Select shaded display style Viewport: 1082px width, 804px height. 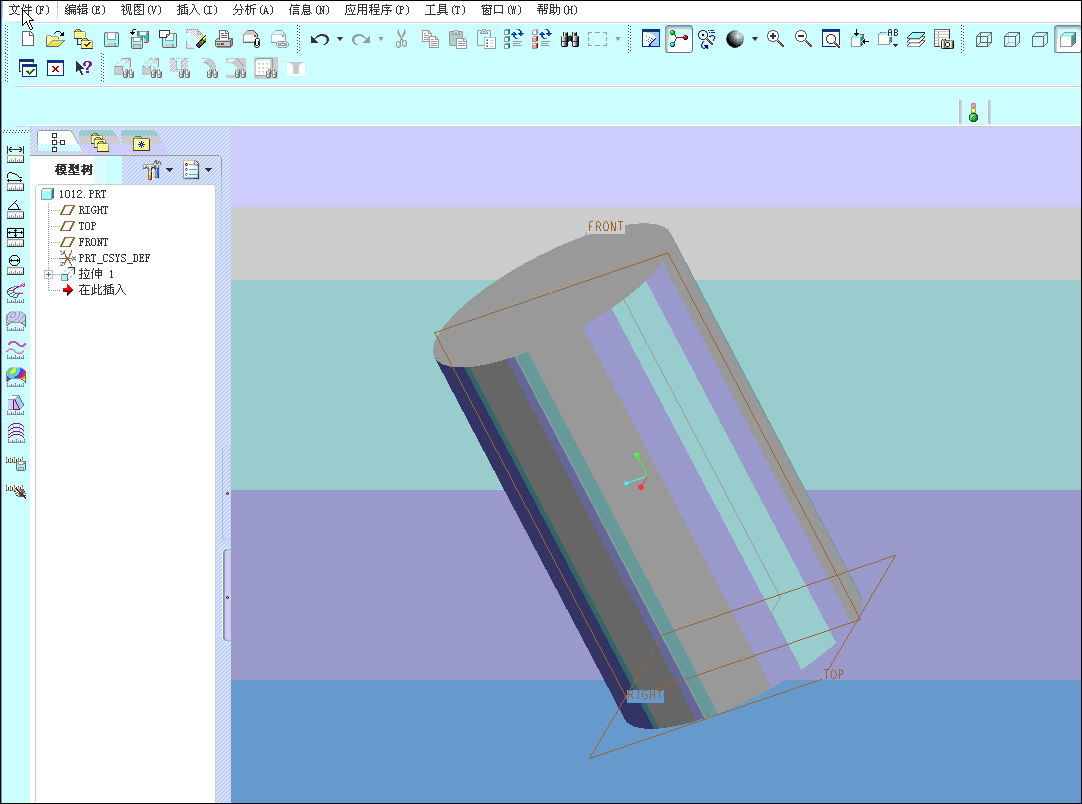[x=1068, y=39]
